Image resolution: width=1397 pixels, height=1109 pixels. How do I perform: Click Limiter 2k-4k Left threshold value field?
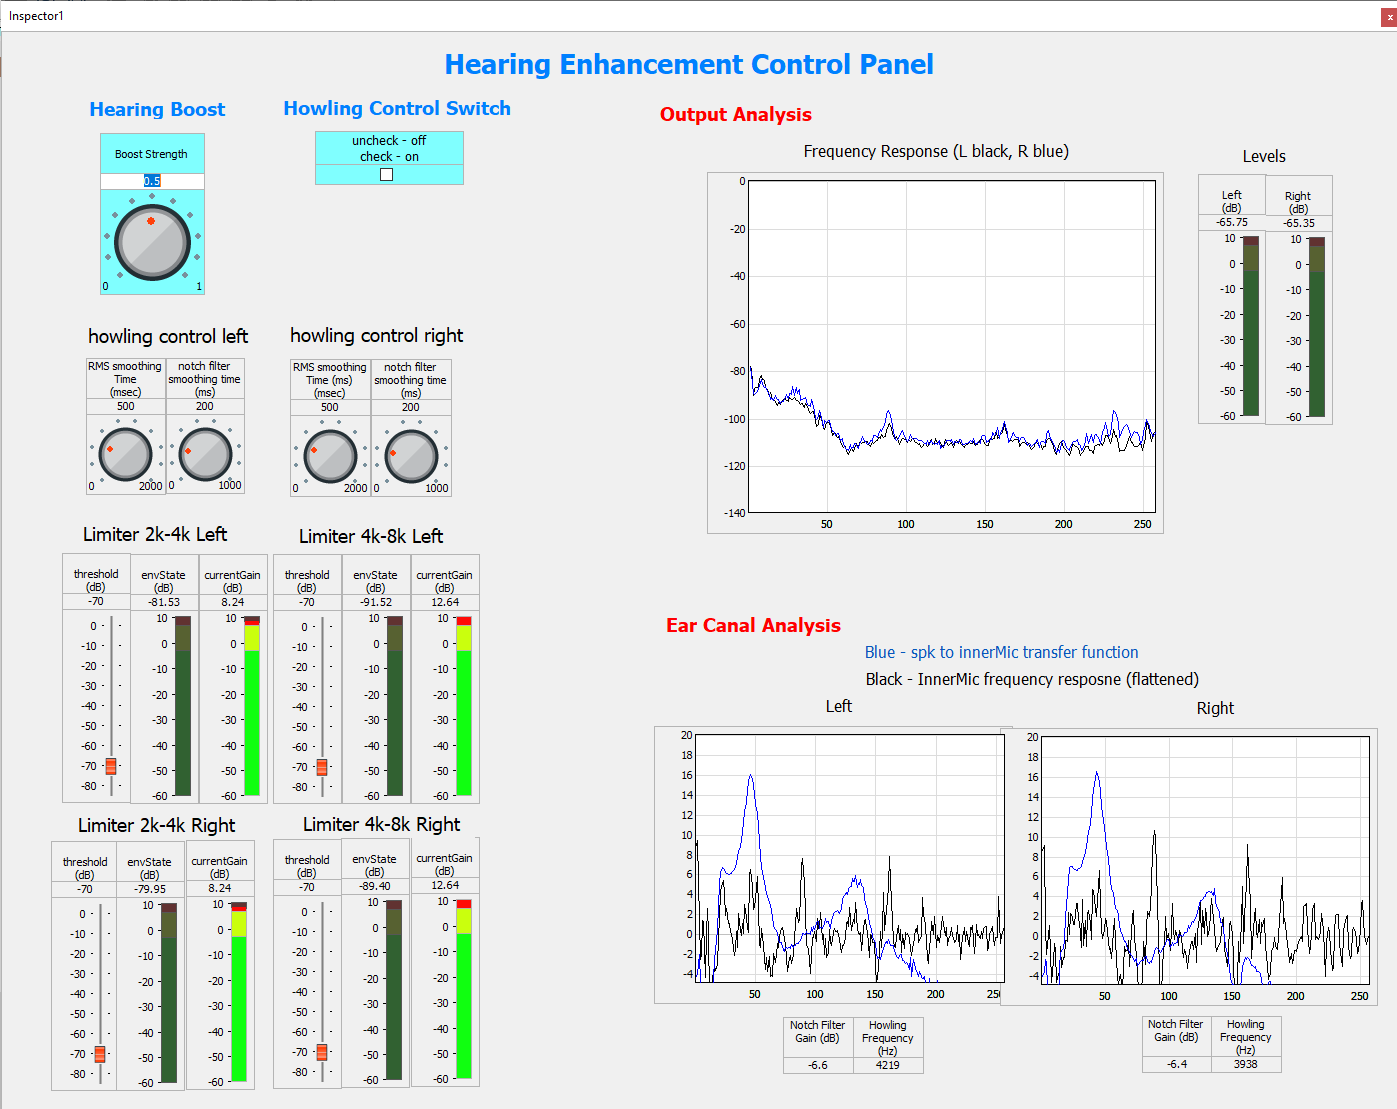click(x=96, y=602)
